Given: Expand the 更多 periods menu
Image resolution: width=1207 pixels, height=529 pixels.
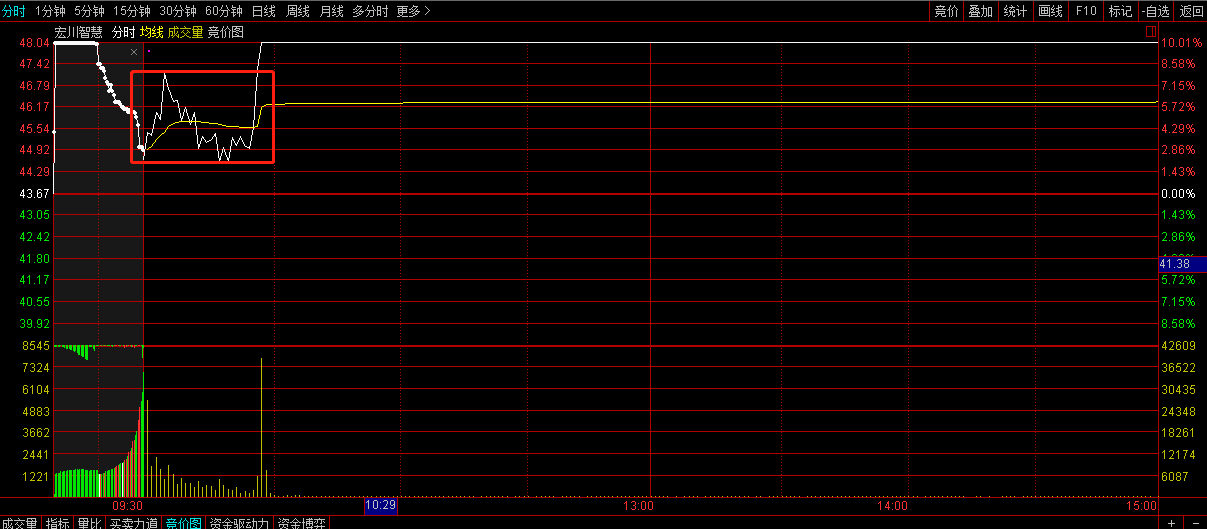Looking at the screenshot, I should coord(413,11).
